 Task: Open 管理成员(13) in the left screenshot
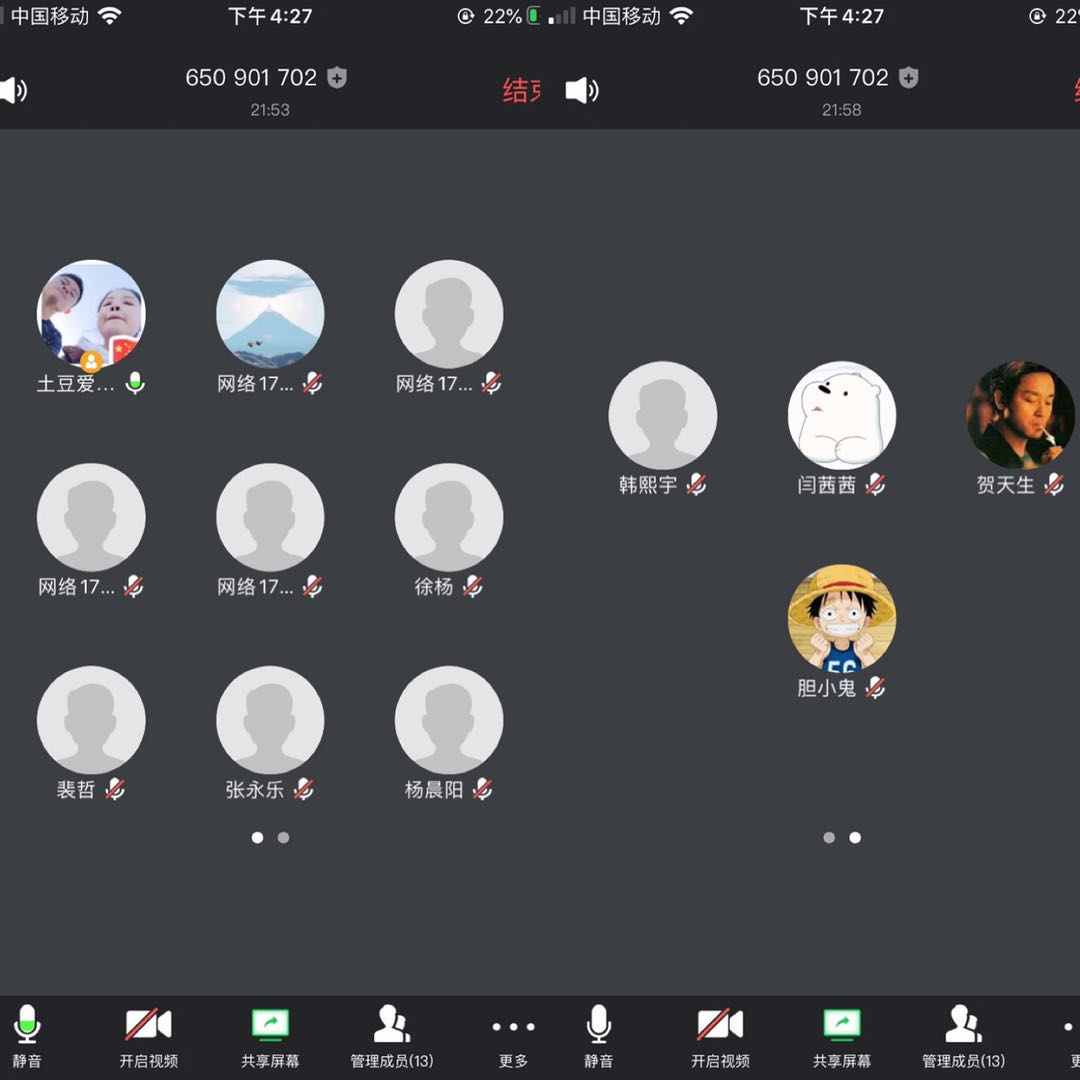[391, 1026]
